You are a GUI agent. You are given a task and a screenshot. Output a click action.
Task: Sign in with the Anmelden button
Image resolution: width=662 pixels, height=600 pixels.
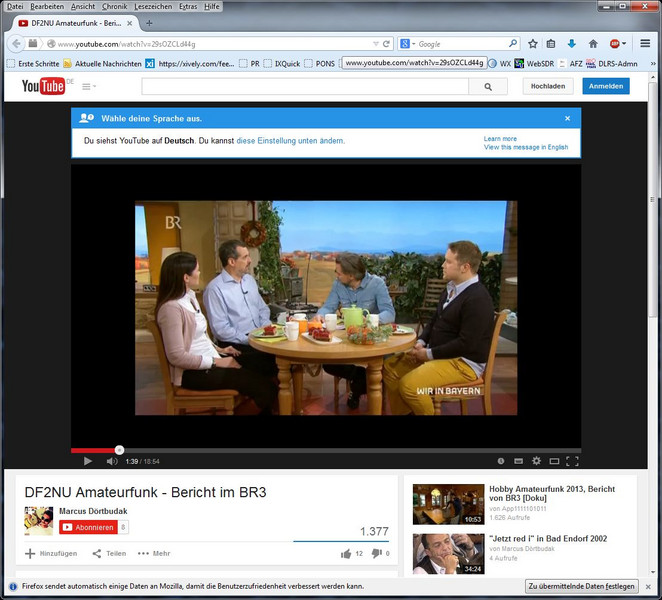tap(606, 86)
